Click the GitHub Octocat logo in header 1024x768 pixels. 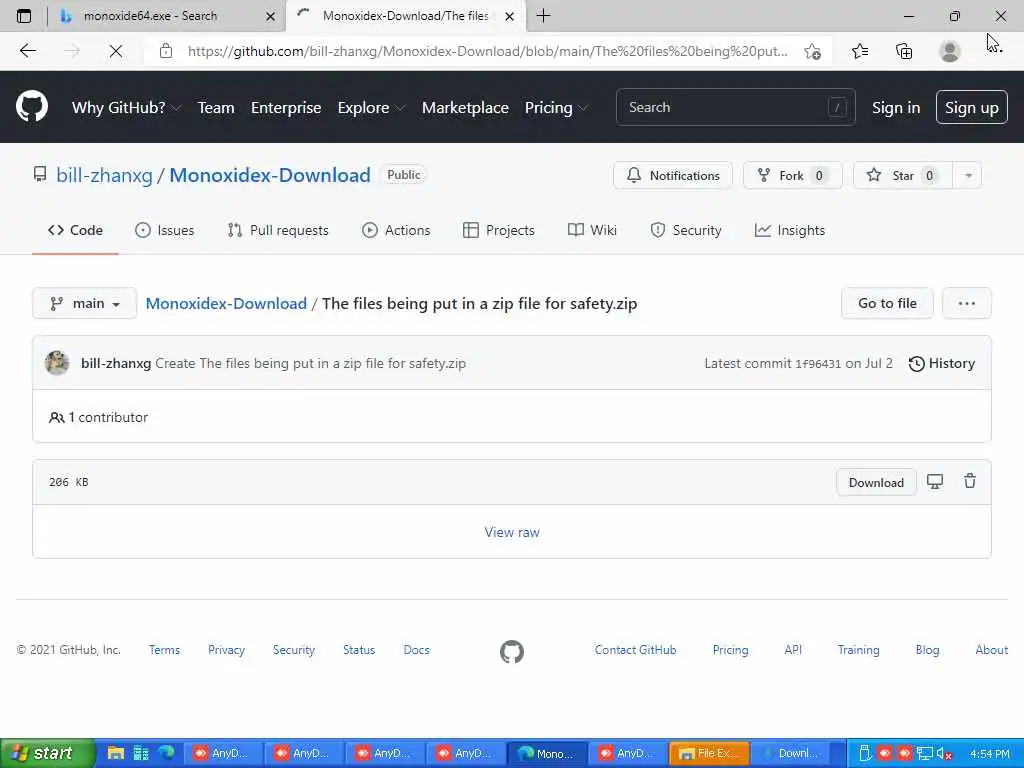coord(31,107)
